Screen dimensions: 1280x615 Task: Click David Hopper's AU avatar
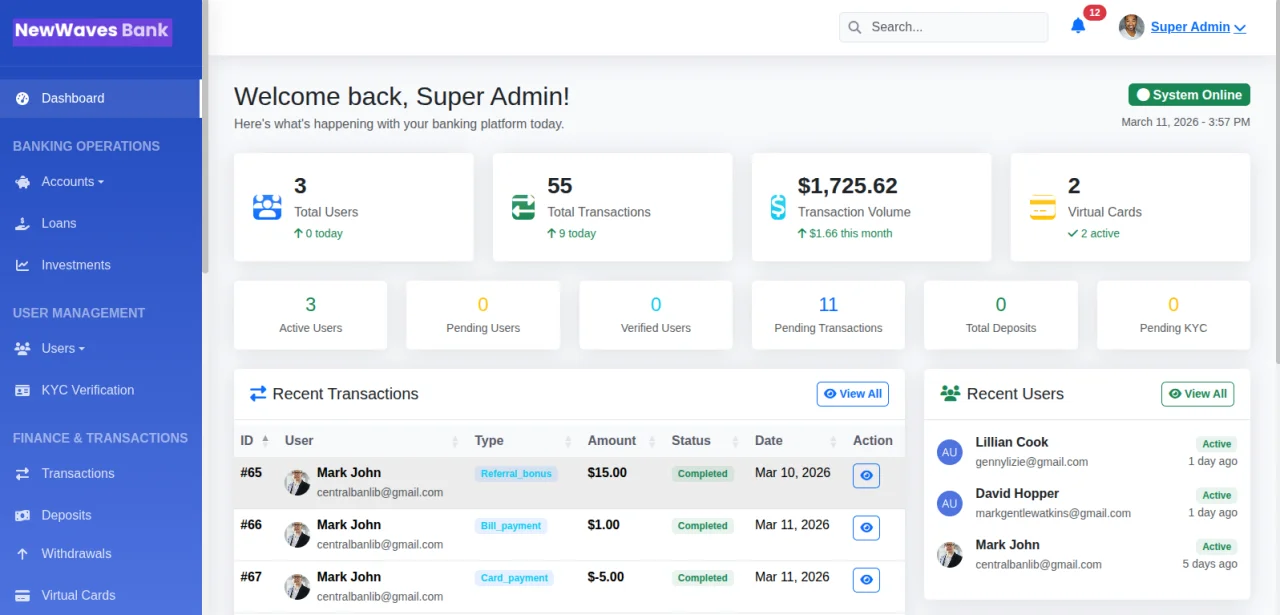point(950,503)
